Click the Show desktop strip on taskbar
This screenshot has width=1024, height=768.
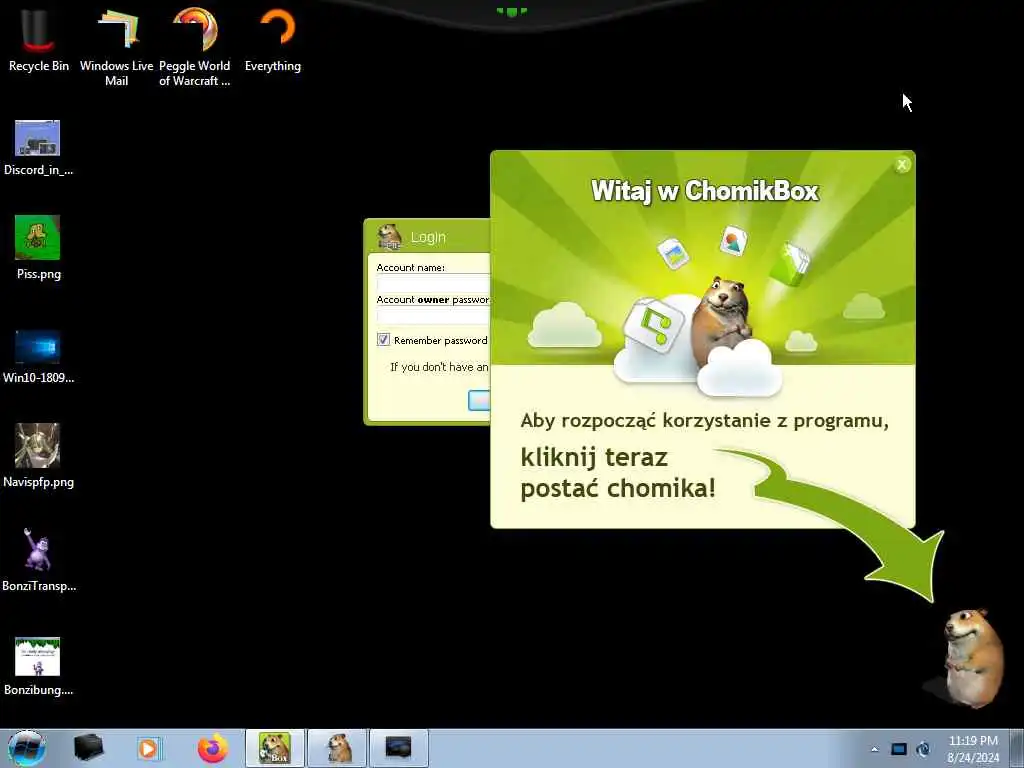(x=1016, y=748)
